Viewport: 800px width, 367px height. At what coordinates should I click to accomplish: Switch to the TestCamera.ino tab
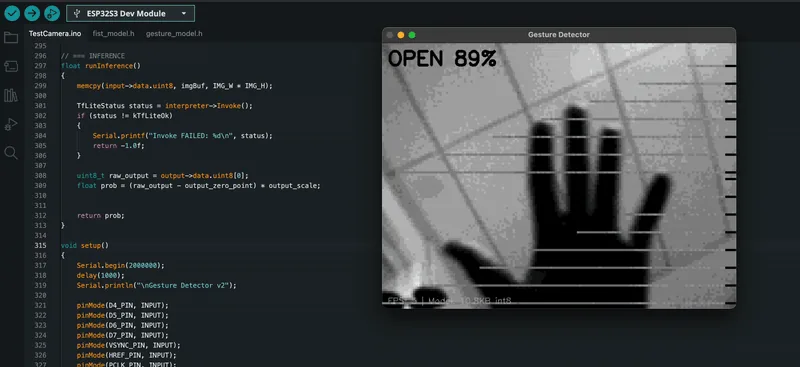pos(55,34)
